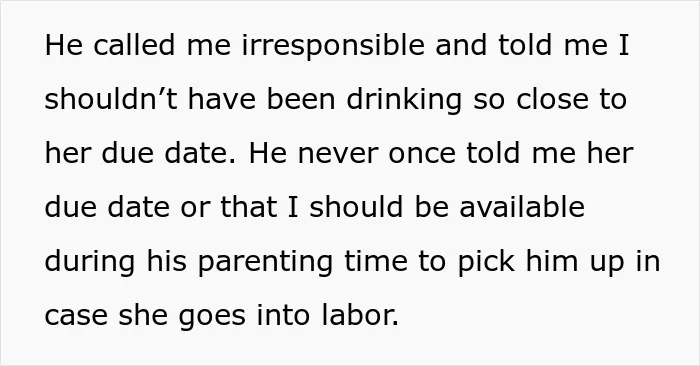The image size is (700, 366).
Task: Click the word "that" in the text
Action: tap(248, 207)
